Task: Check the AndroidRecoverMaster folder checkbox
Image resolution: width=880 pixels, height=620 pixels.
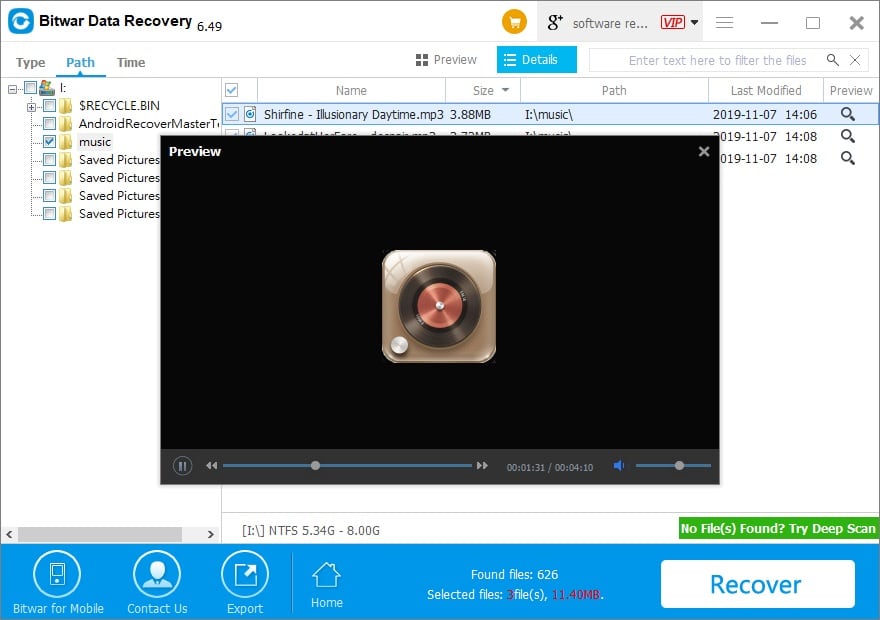Action: click(49, 123)
